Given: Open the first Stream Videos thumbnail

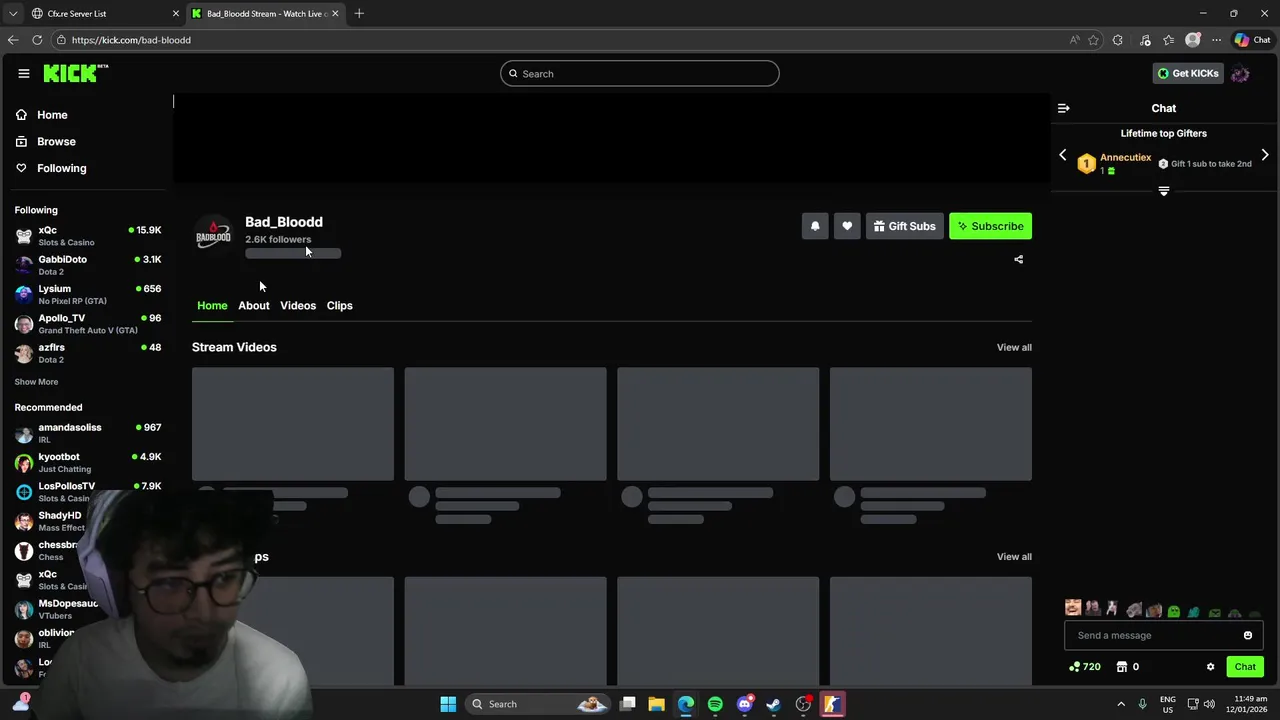Looking at the screenshot, I should (x=293, y=424).
